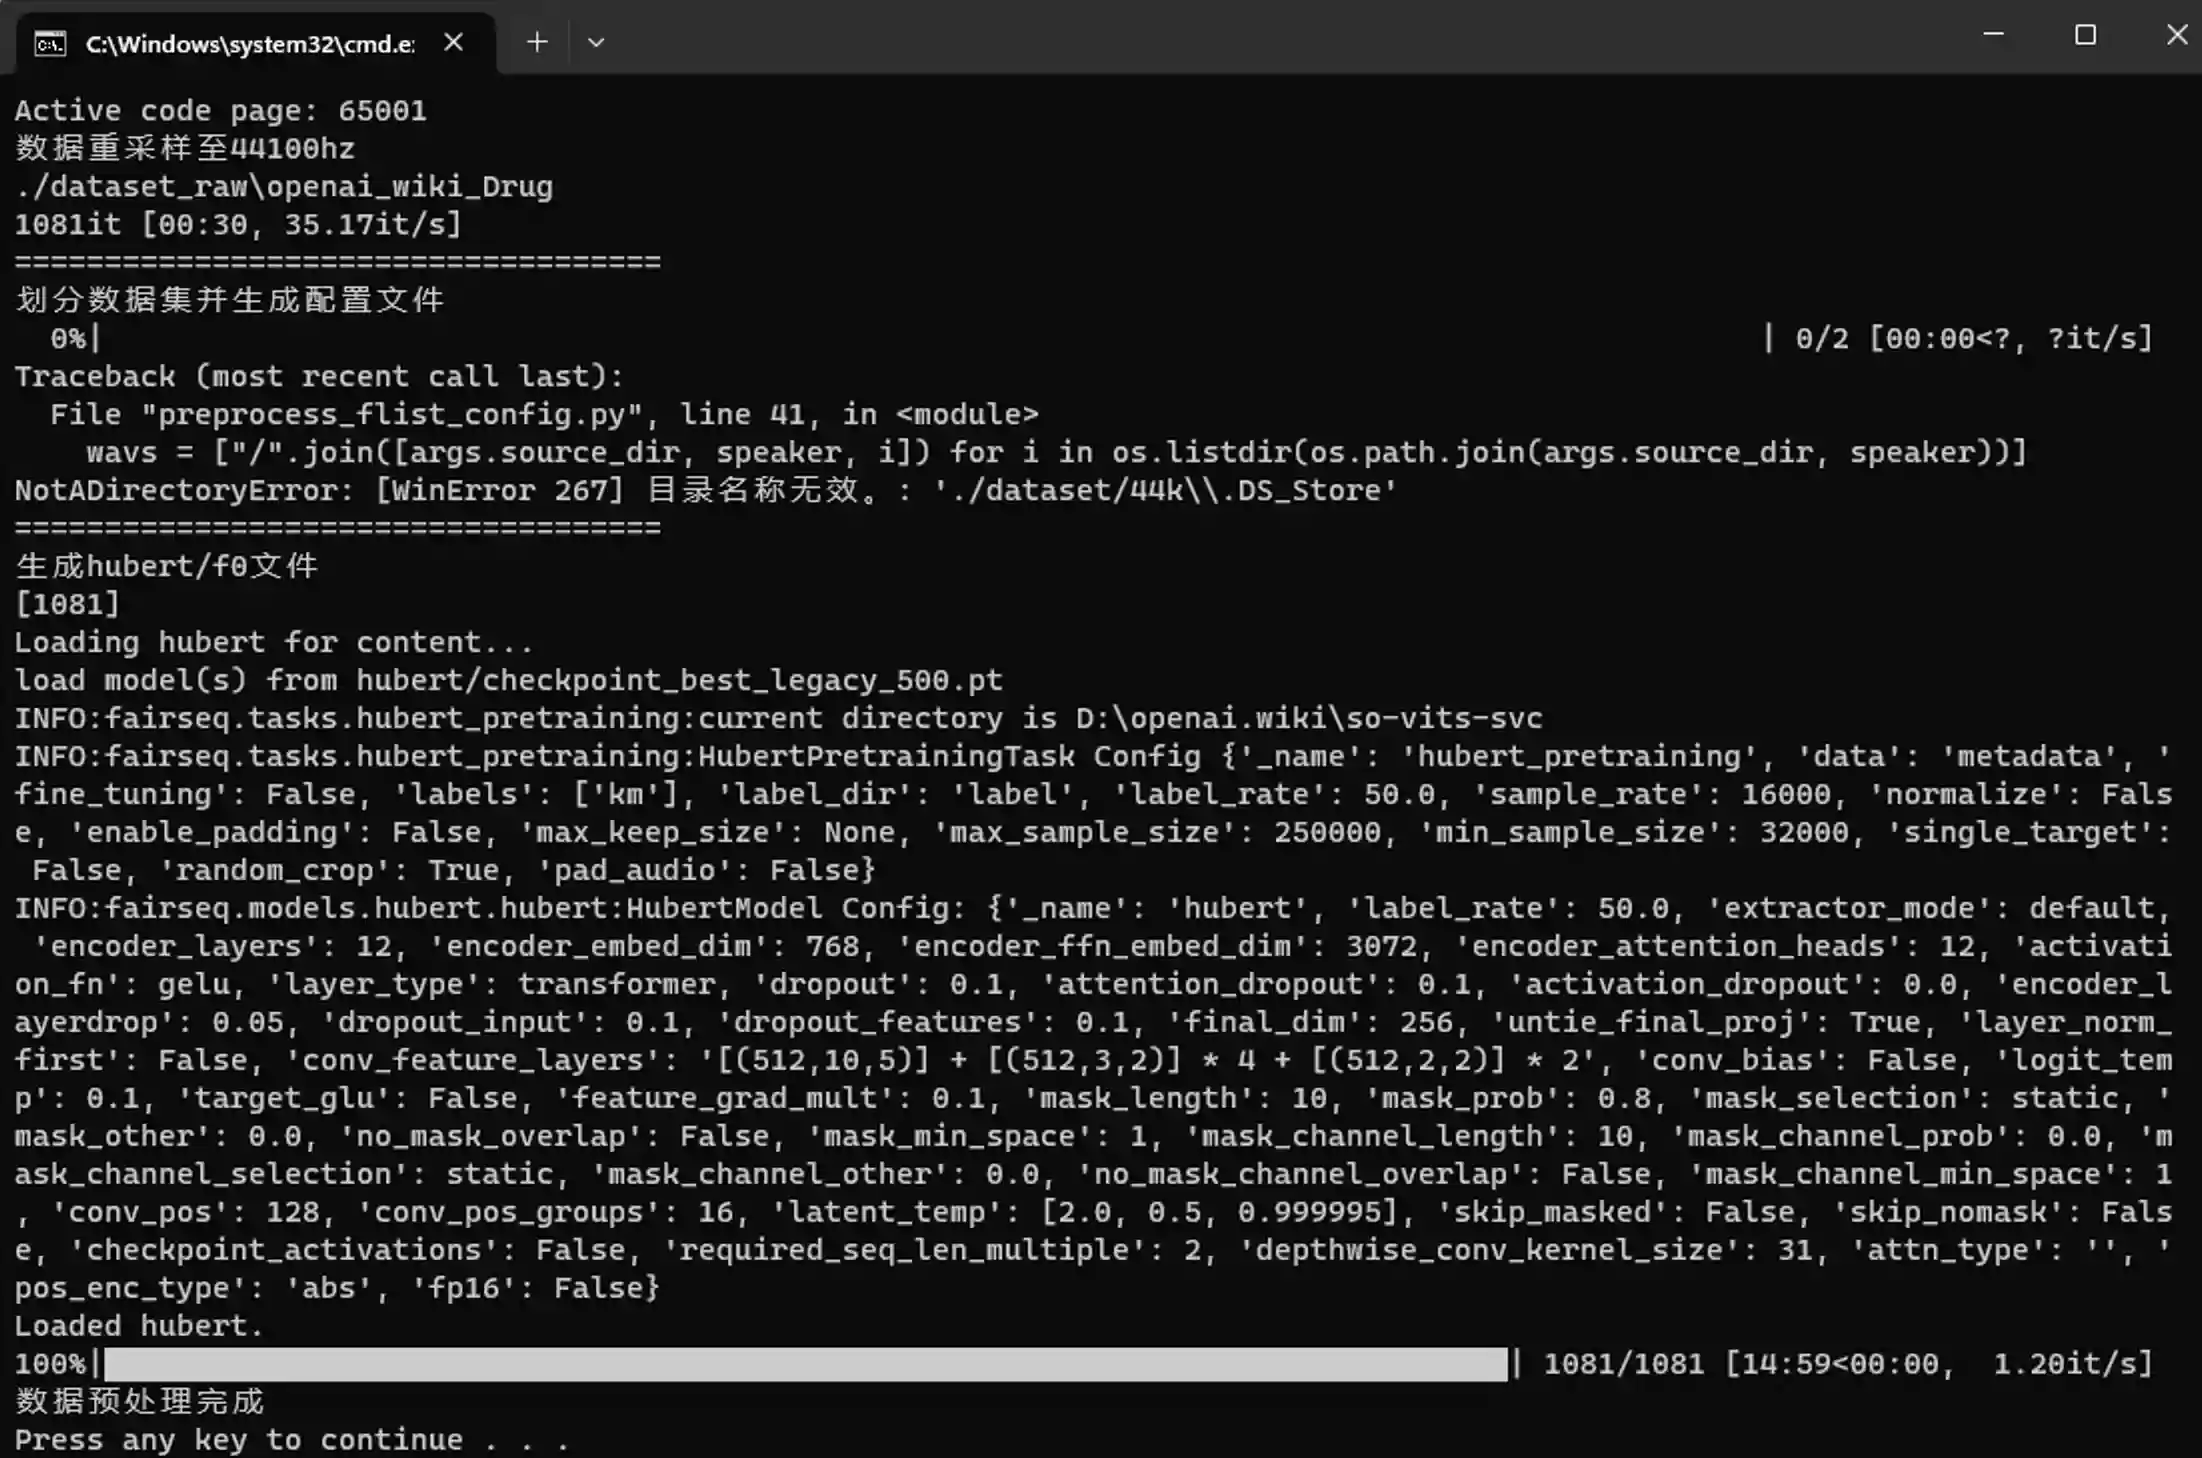The height and width of the screenshot is (1458, 2202).
Task: Click the 'checkpoint_best_legacy_500.pt' load line
Action: (508, 681)
